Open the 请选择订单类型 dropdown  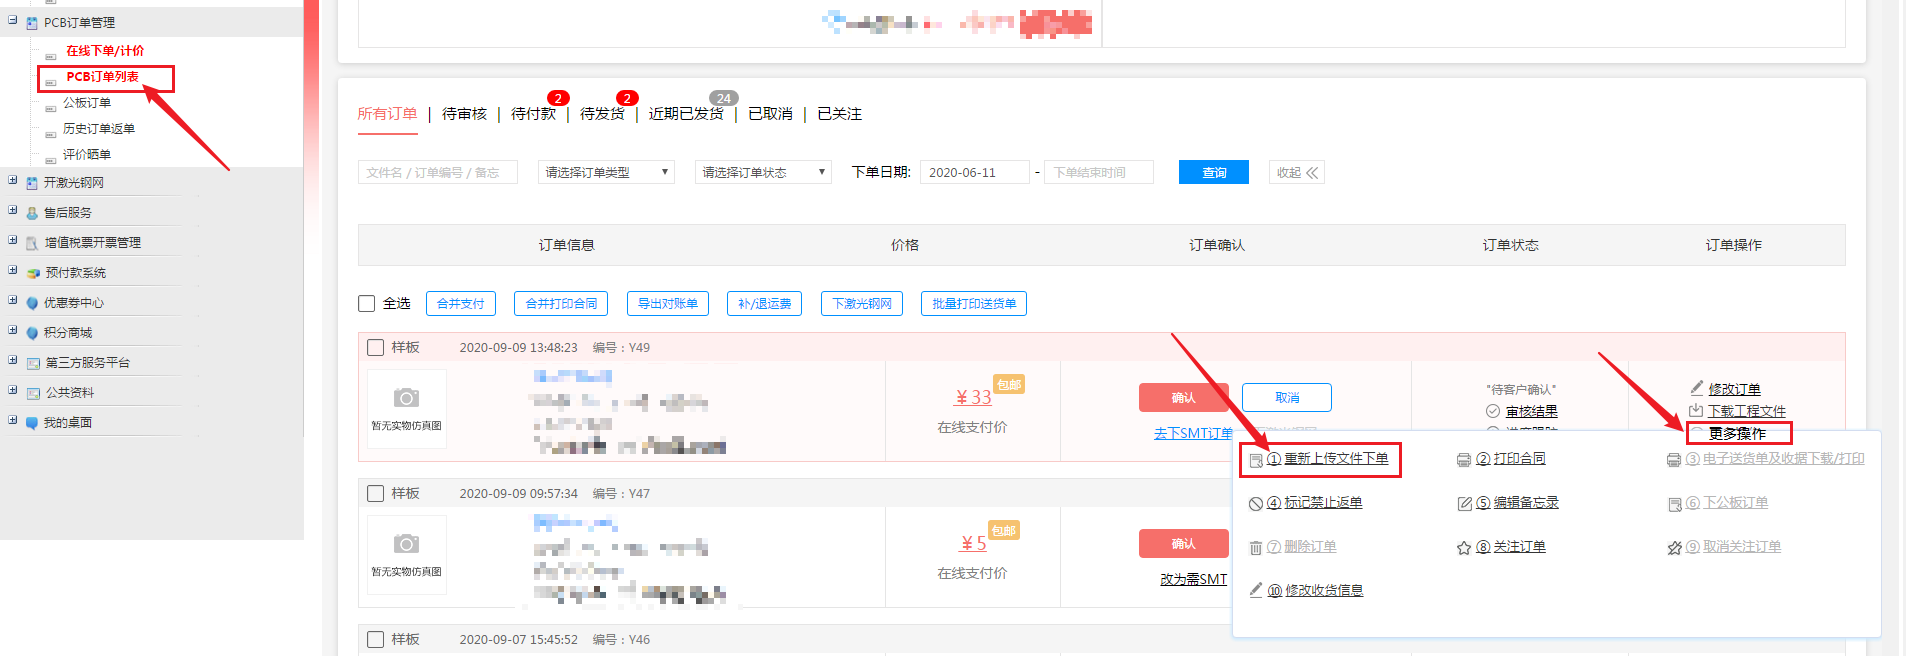coord(605,172)
